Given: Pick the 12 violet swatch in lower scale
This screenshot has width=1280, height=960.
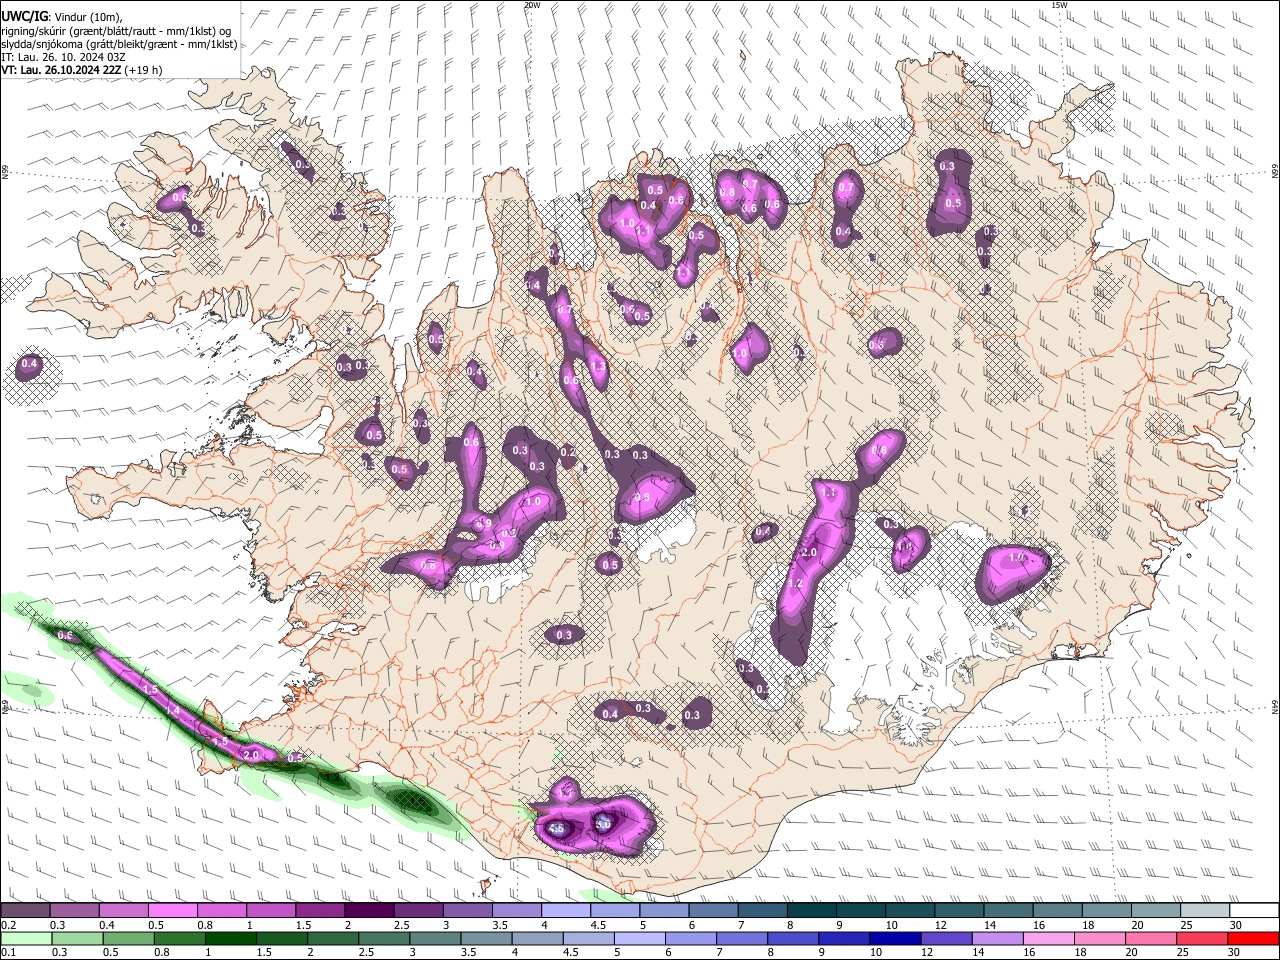Looking at the screenshot, I should [947, 938].
